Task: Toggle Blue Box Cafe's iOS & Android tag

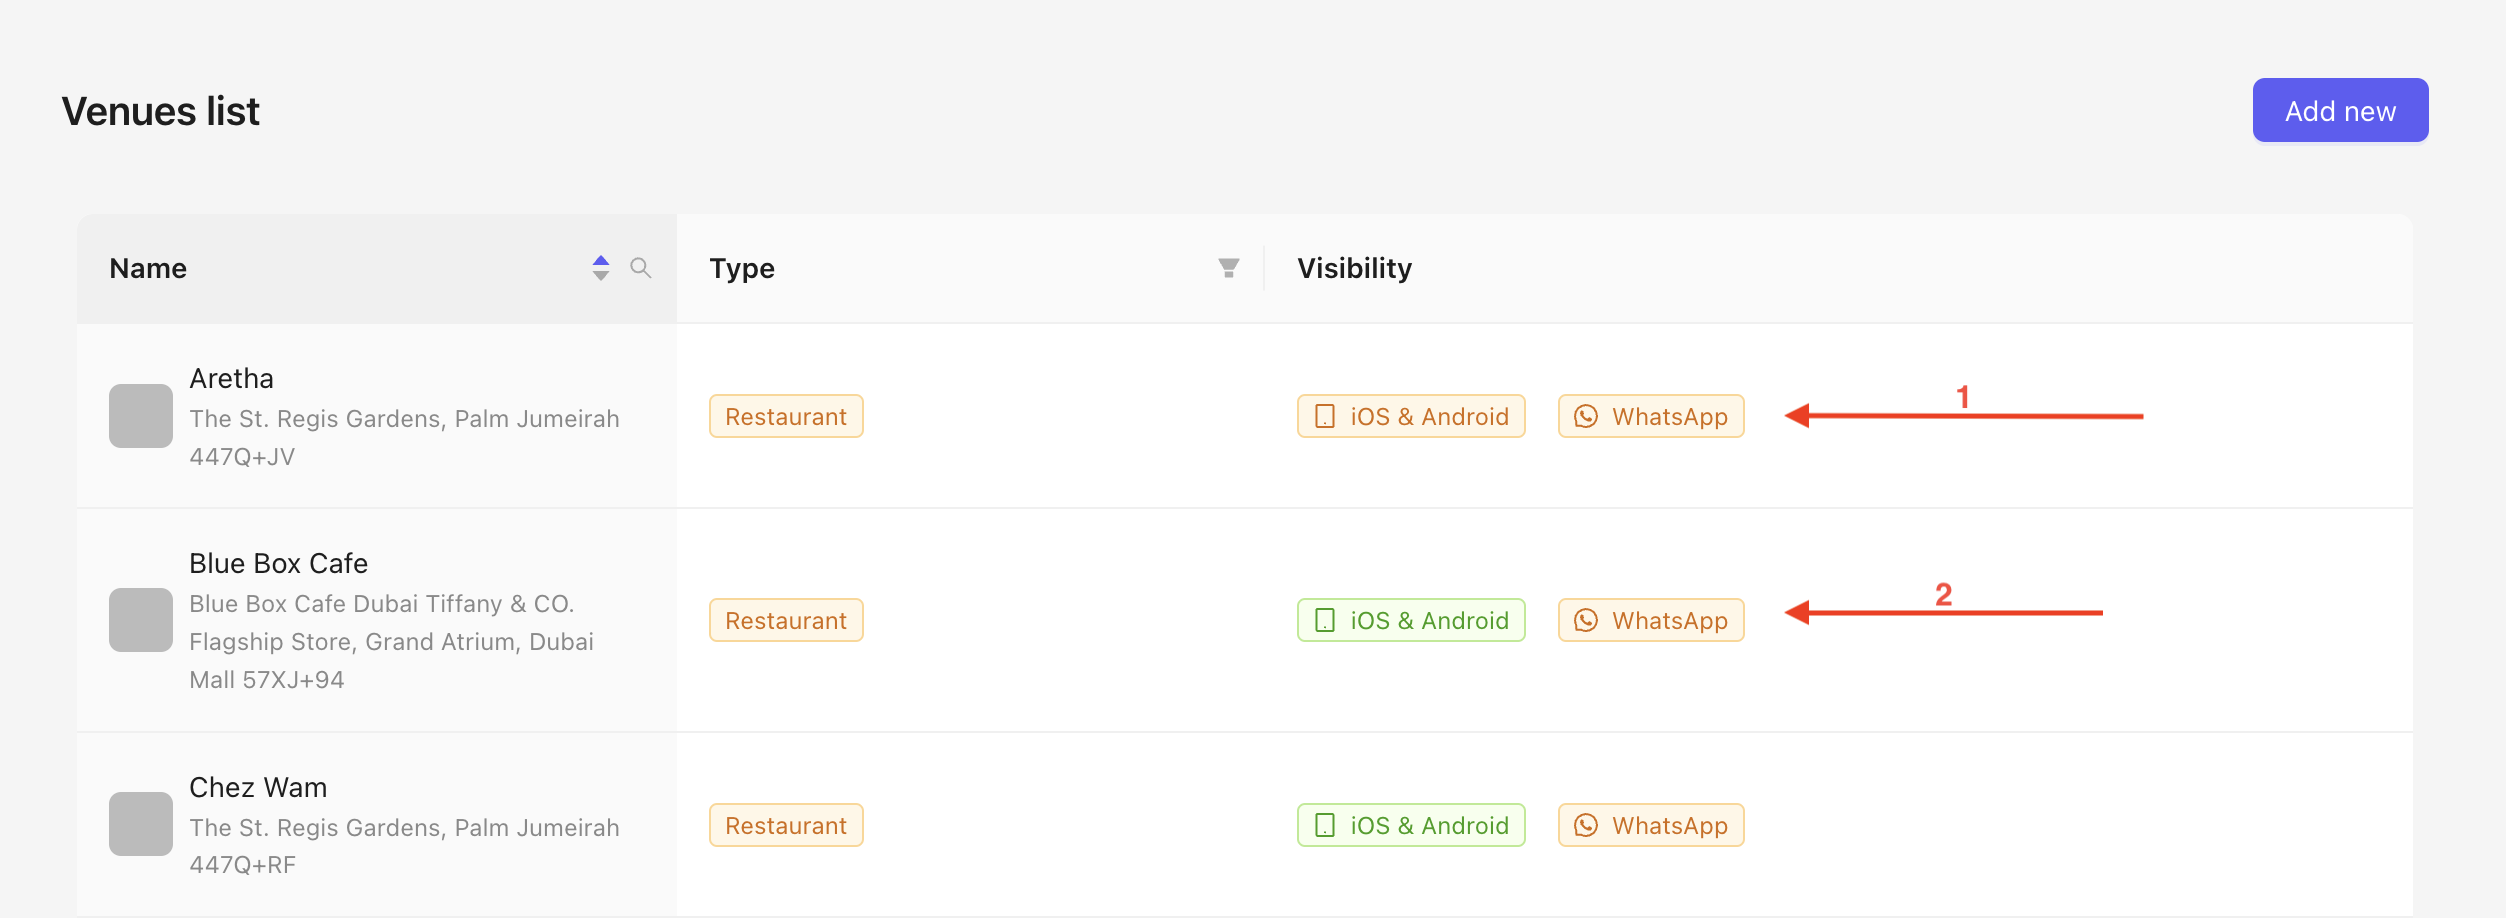Action: pos(1410,620)
